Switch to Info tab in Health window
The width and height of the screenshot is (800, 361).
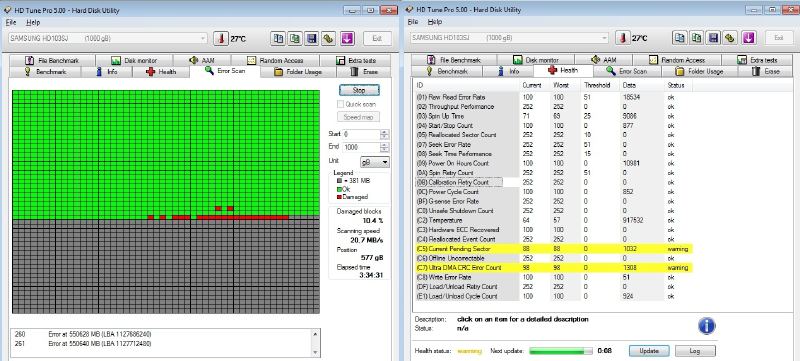tap(509, 71)
